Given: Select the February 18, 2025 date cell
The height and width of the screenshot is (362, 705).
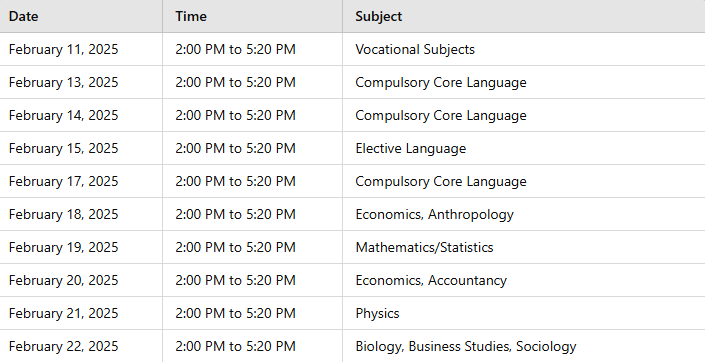Looking at the screenshot, I should pos(81,214).
